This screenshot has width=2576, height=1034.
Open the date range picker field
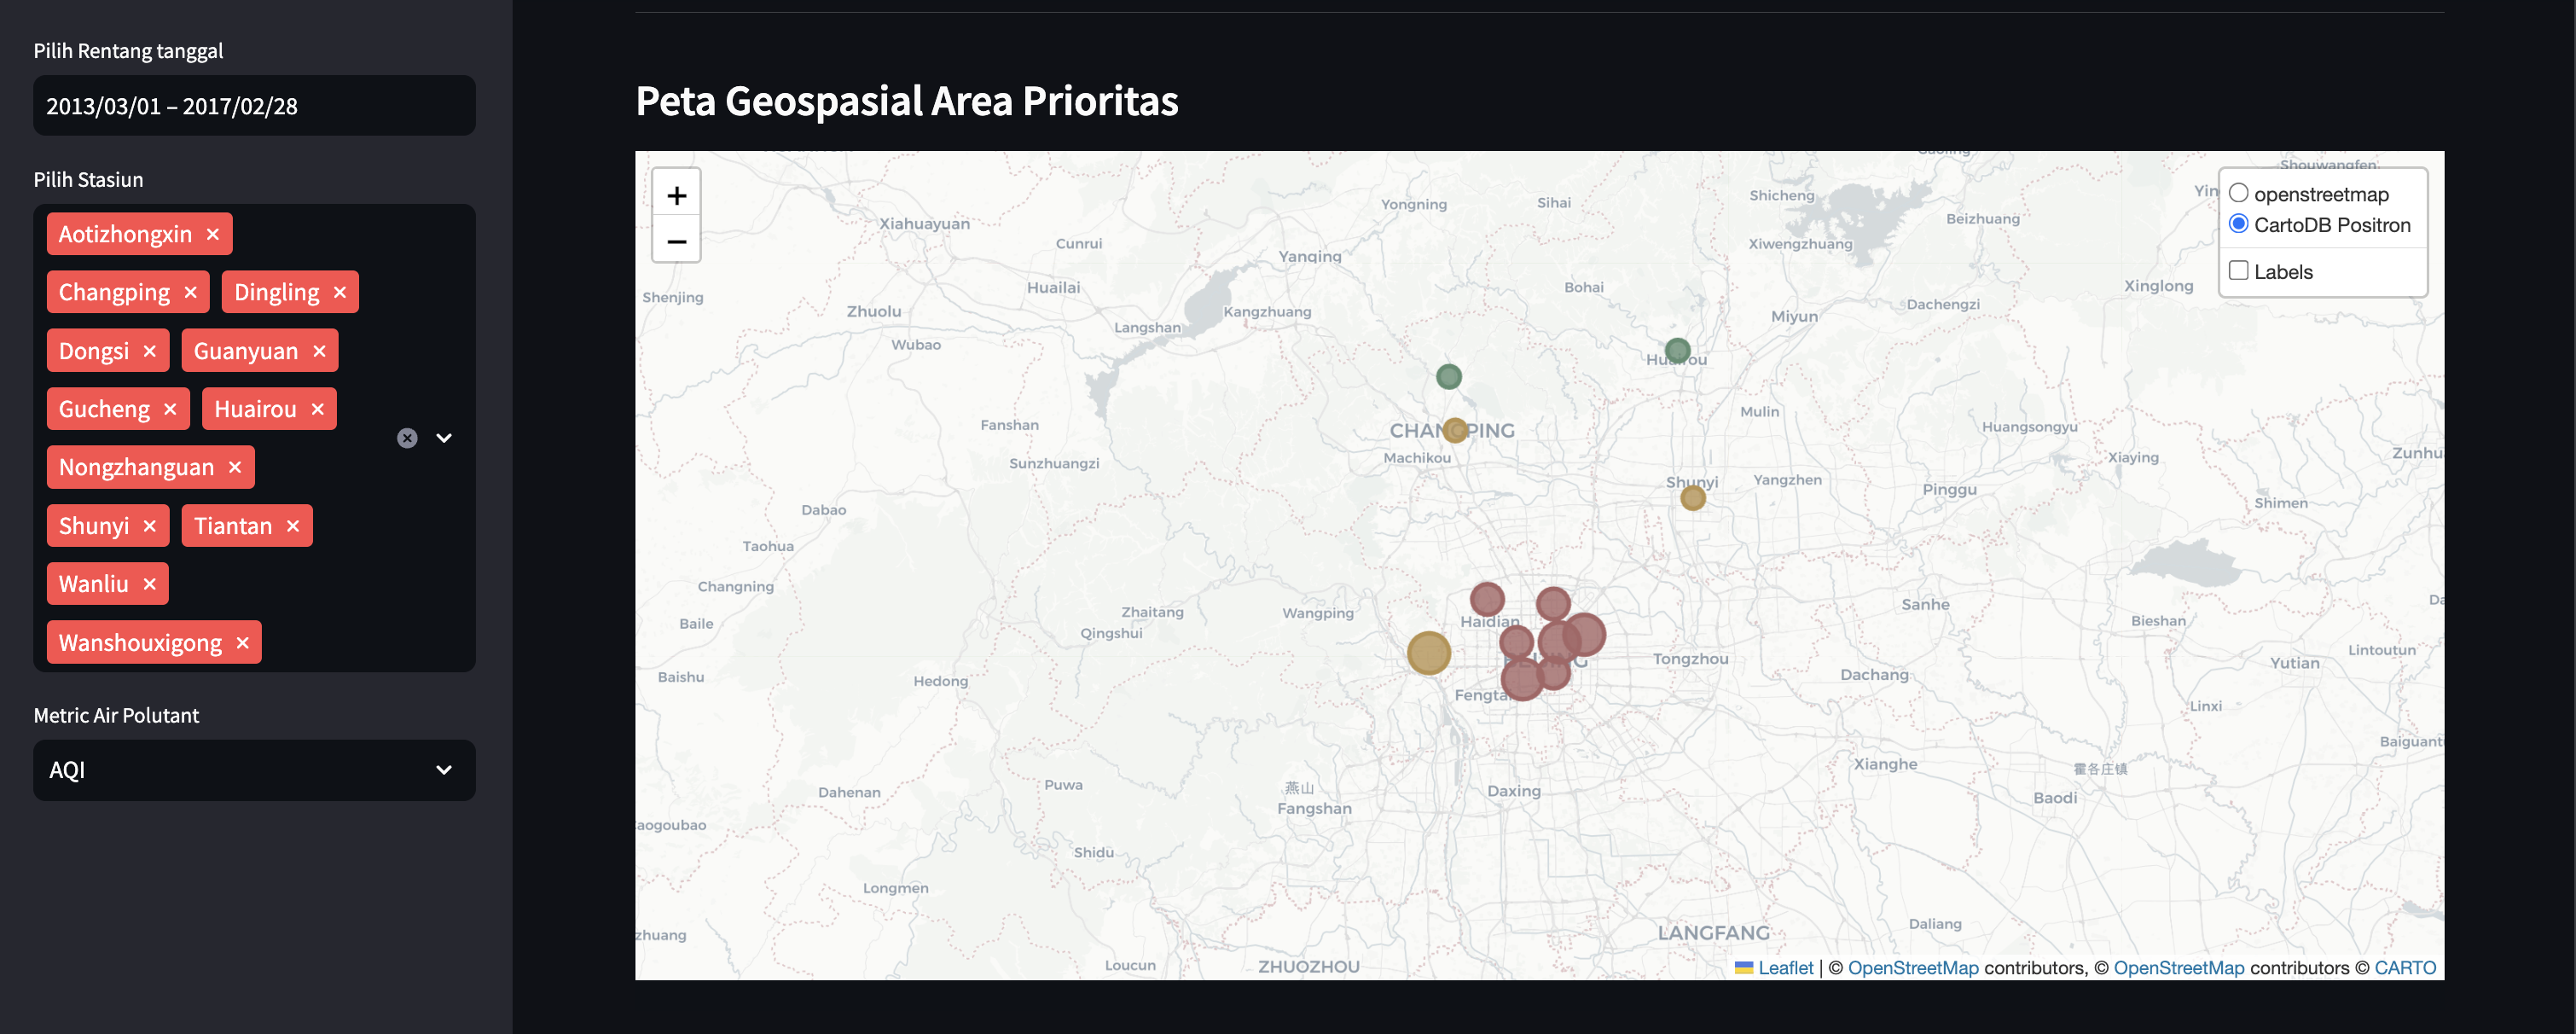pos(254,106)
